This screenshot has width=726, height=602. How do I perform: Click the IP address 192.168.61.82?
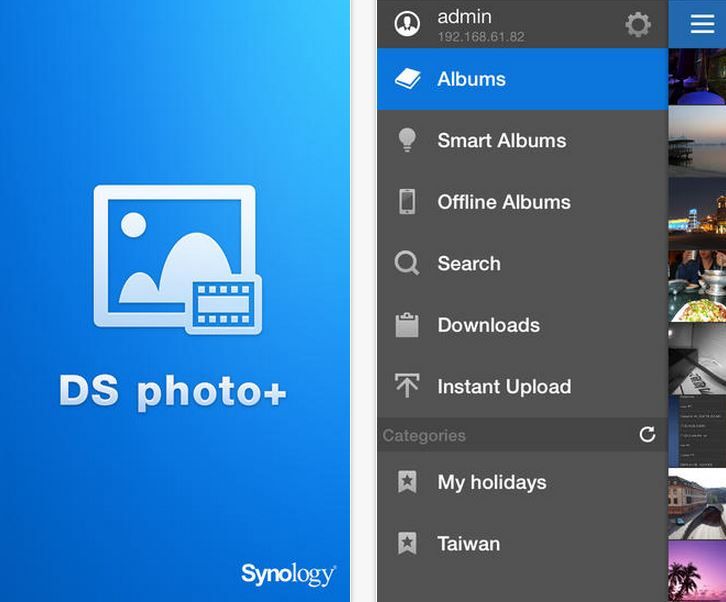click(481, 37)
